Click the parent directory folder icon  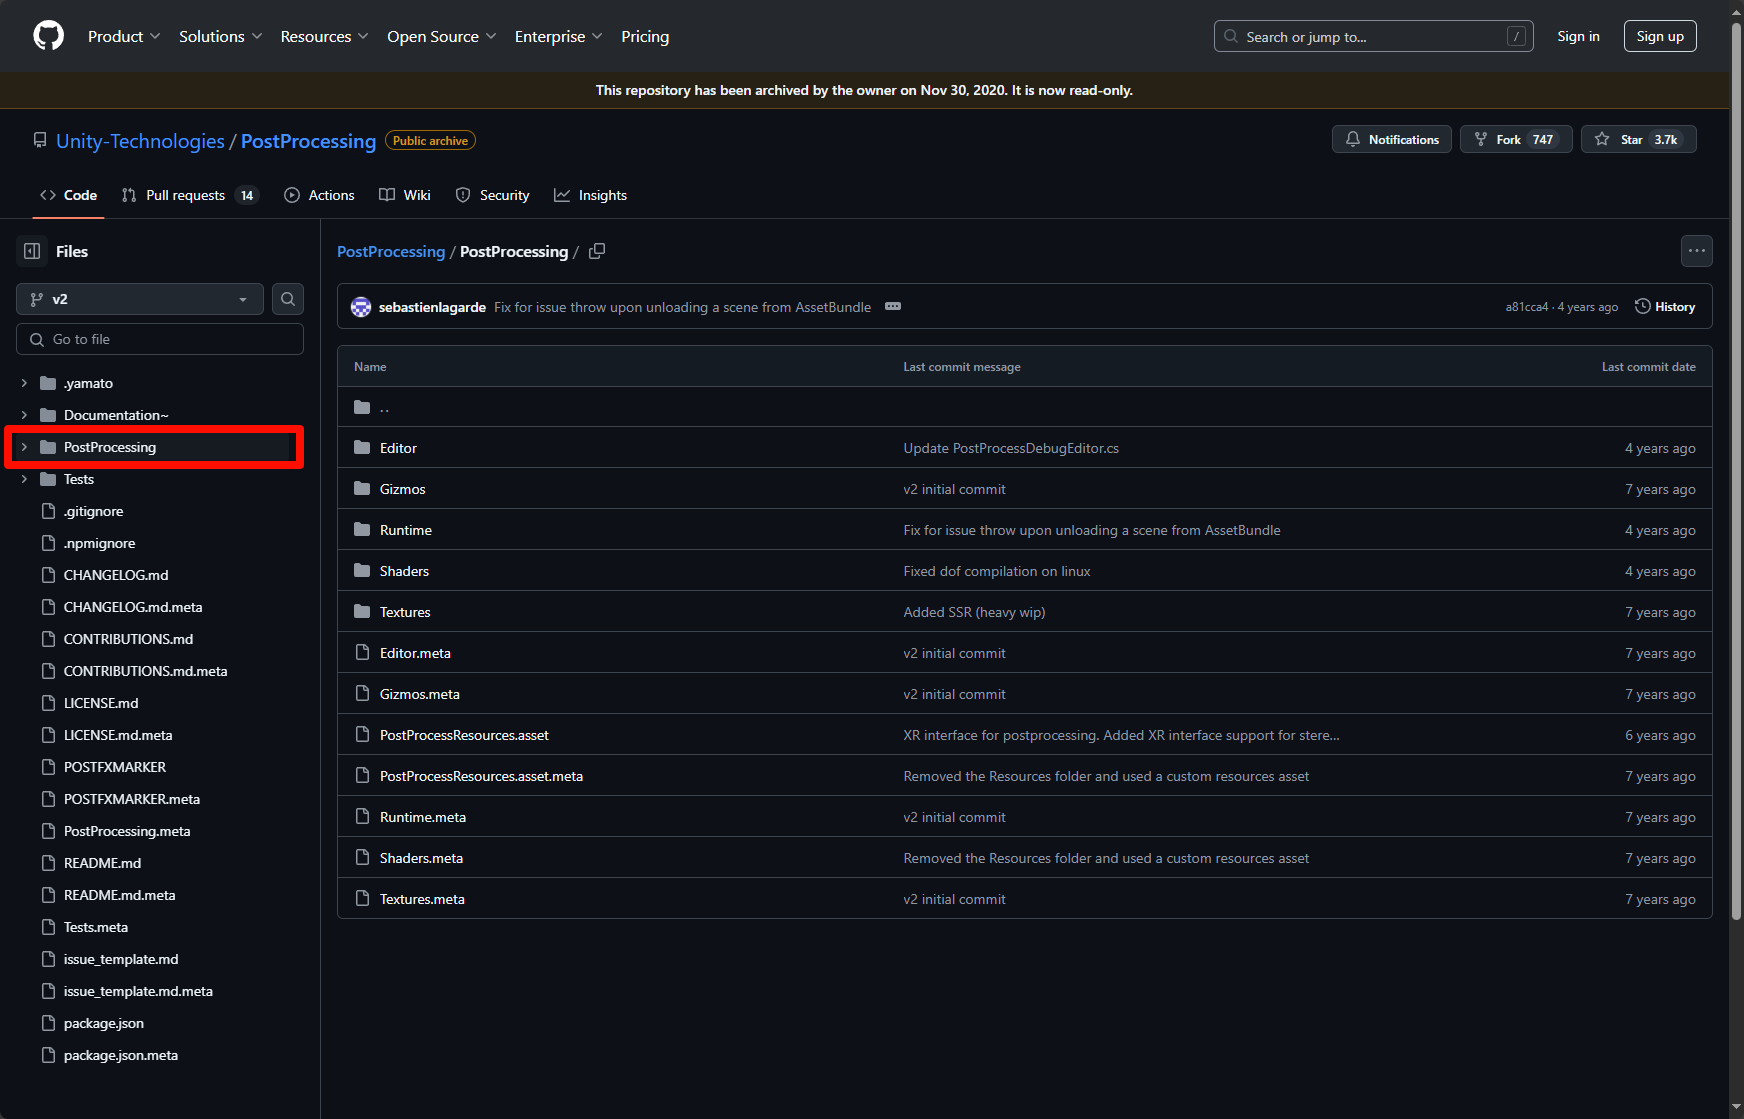click(362, 407)
